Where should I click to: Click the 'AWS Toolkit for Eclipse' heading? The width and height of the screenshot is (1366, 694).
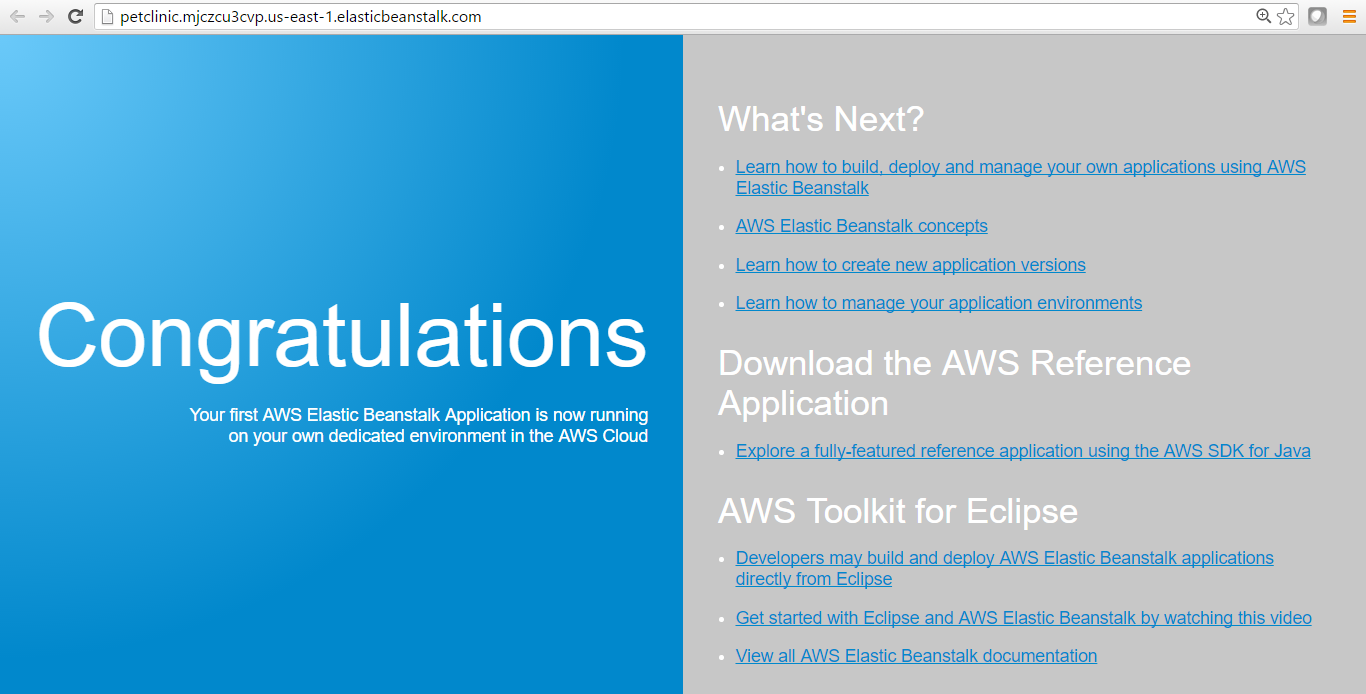click(898, 511)
